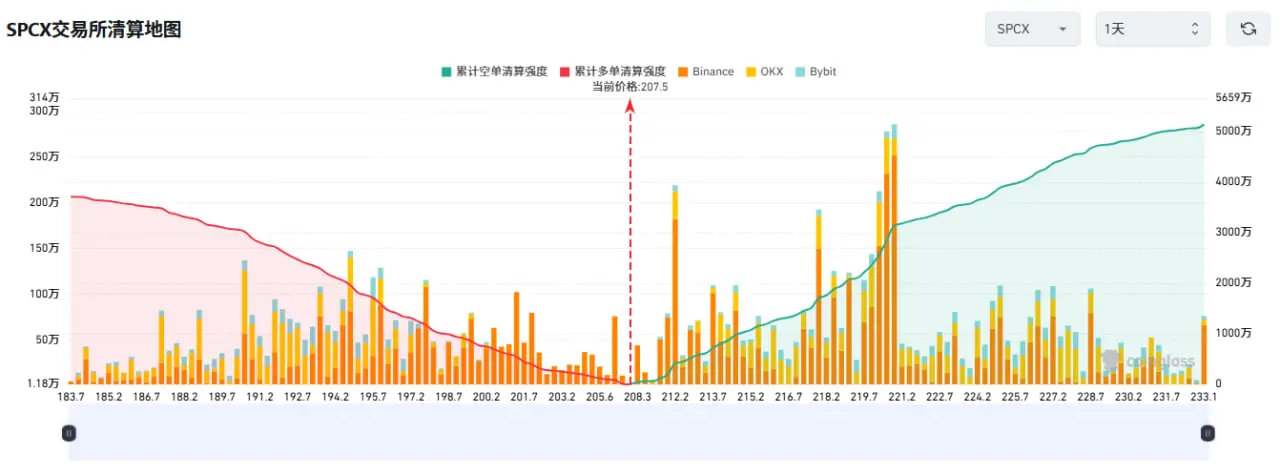Screen dimensions: 1280x474
Task: Click the tallest bar near 220.7
Action: 894,254
